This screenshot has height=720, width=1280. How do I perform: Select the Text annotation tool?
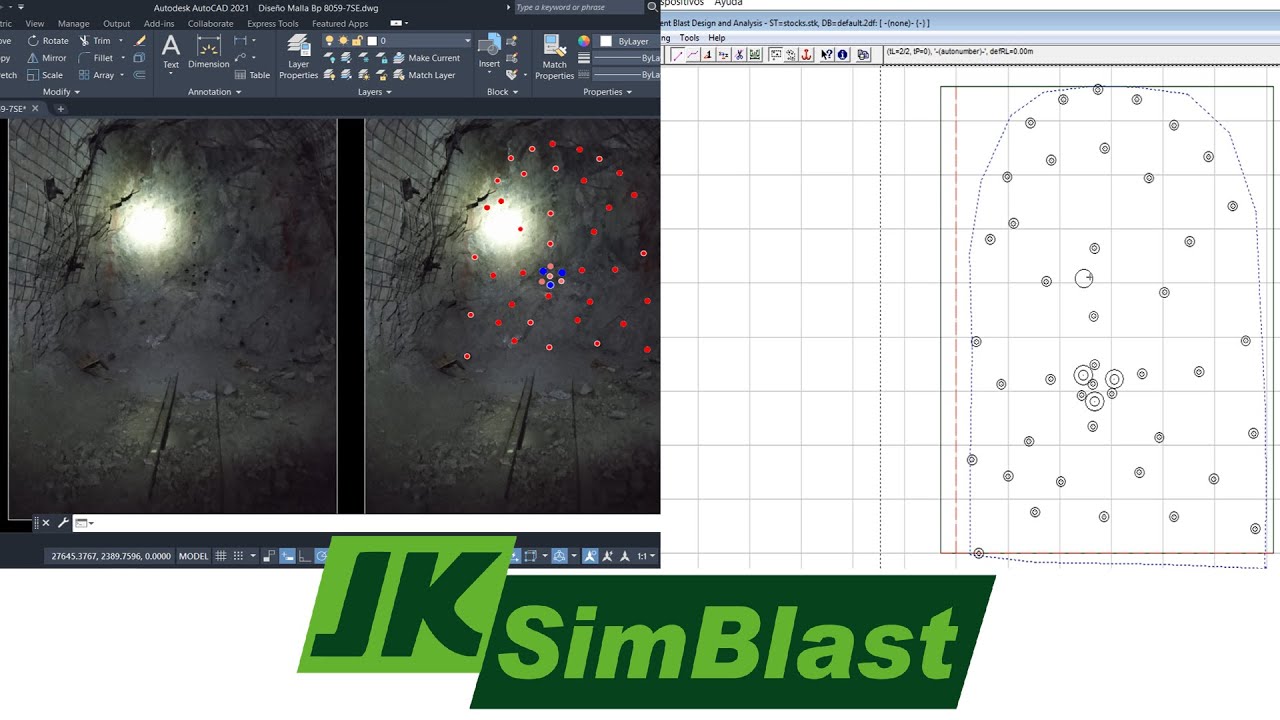tap(171, 52)
